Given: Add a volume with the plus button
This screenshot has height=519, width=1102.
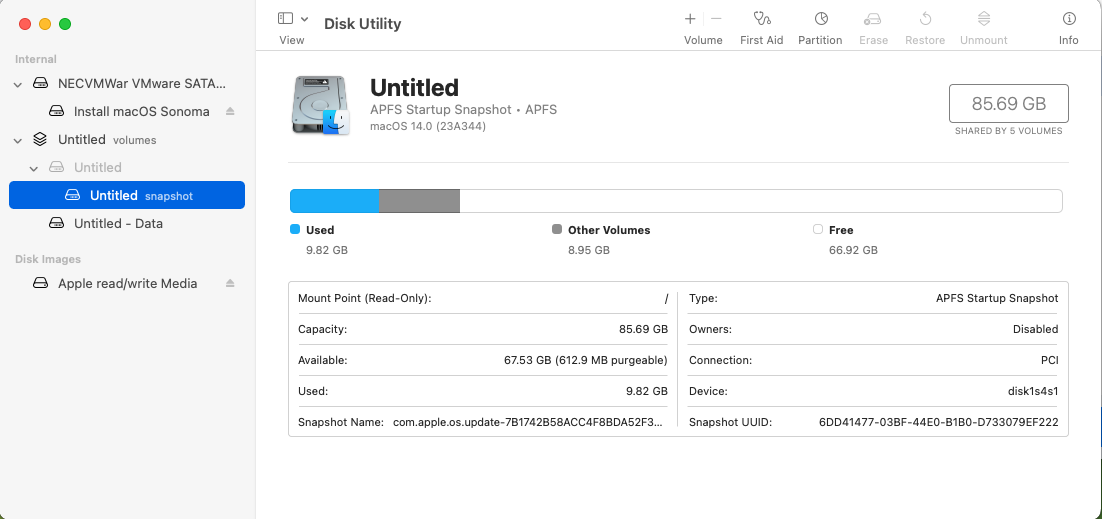Looking at the screenshot, I should point(690,19).
